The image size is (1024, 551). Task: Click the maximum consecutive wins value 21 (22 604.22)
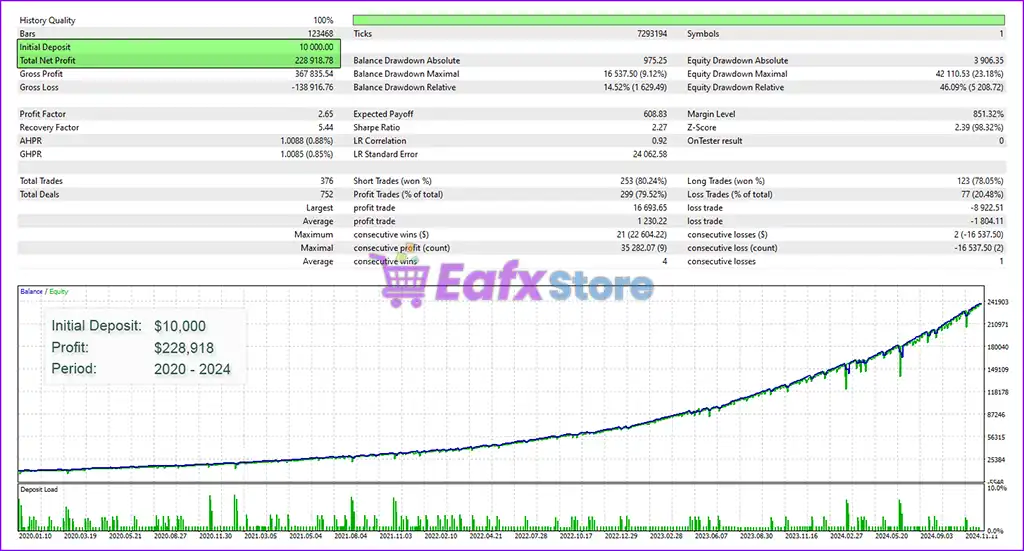coord(642,234)
